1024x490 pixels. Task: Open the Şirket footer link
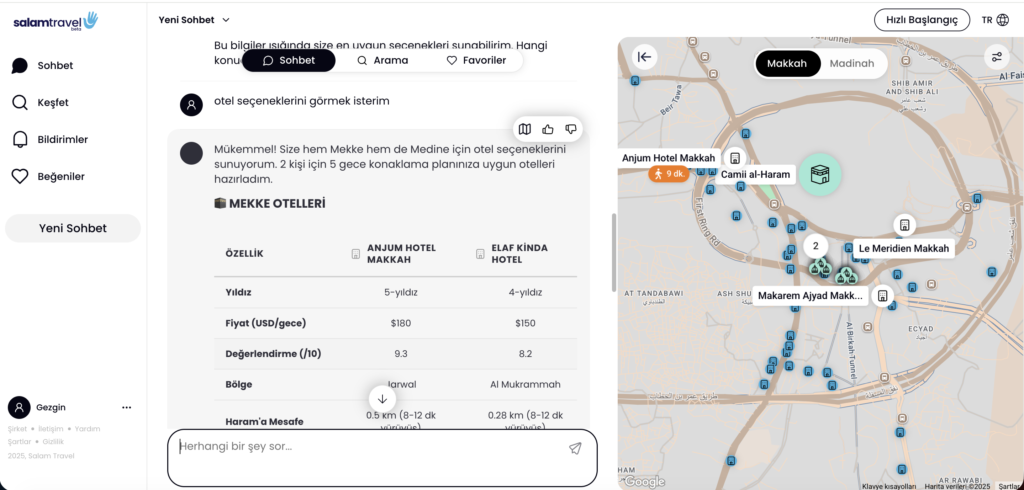point(17,429)
